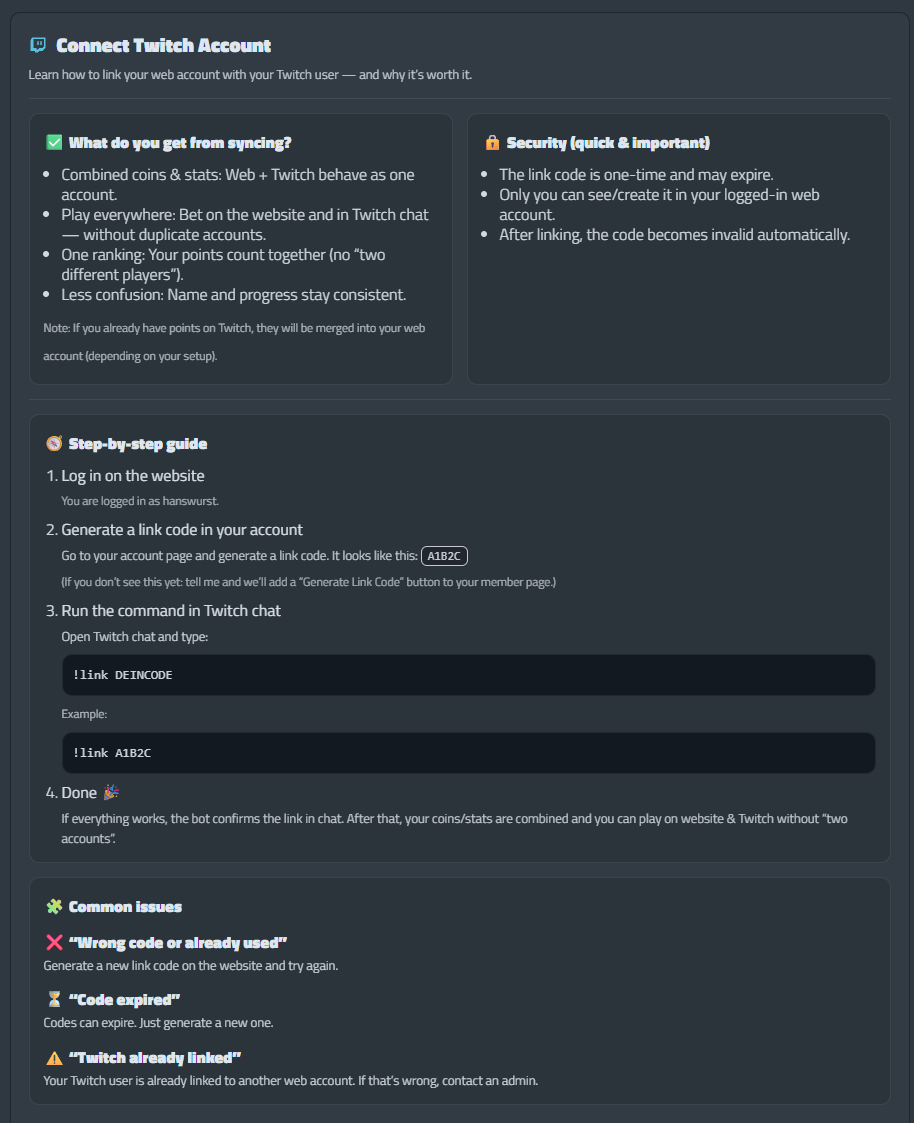The image size is (914, 1123).
Task: Click the "Connect Twitch Account" page title
Action: coord(163,46)
